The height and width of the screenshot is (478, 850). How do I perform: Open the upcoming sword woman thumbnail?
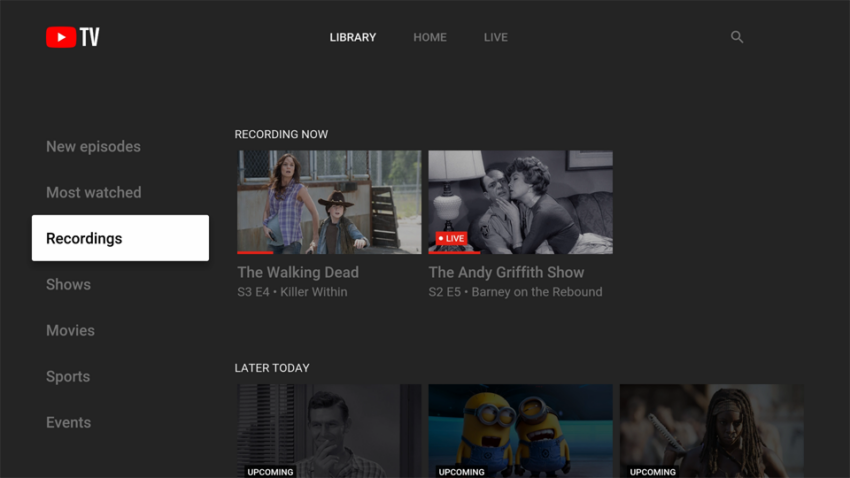[x=712, y=431]
